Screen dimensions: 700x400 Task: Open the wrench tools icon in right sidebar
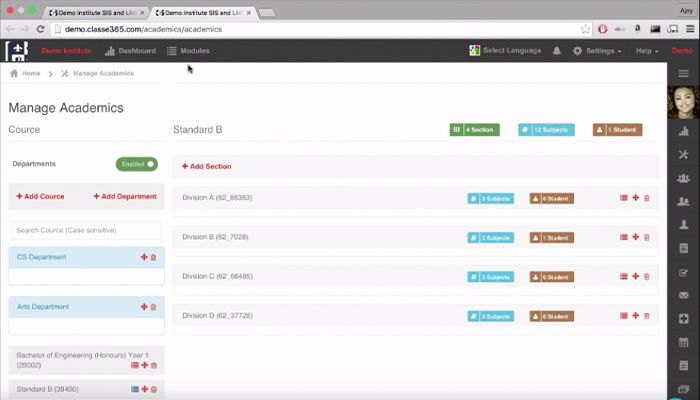point(683,154)
